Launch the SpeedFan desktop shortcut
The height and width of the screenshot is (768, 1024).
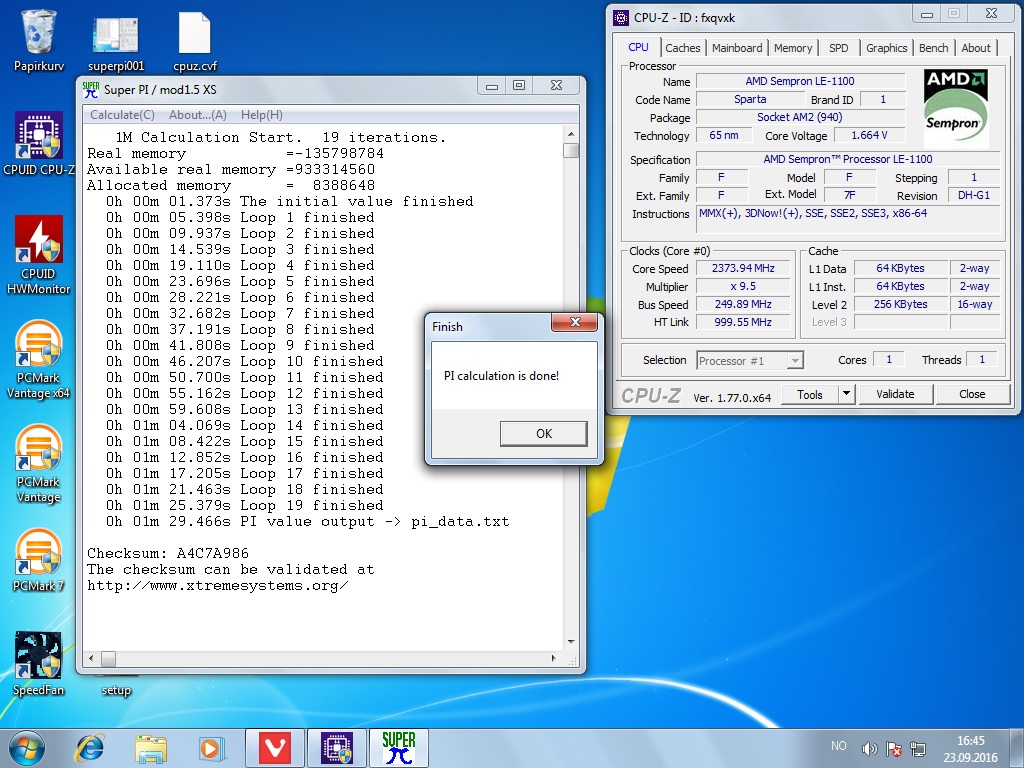[x=39, y=664]
